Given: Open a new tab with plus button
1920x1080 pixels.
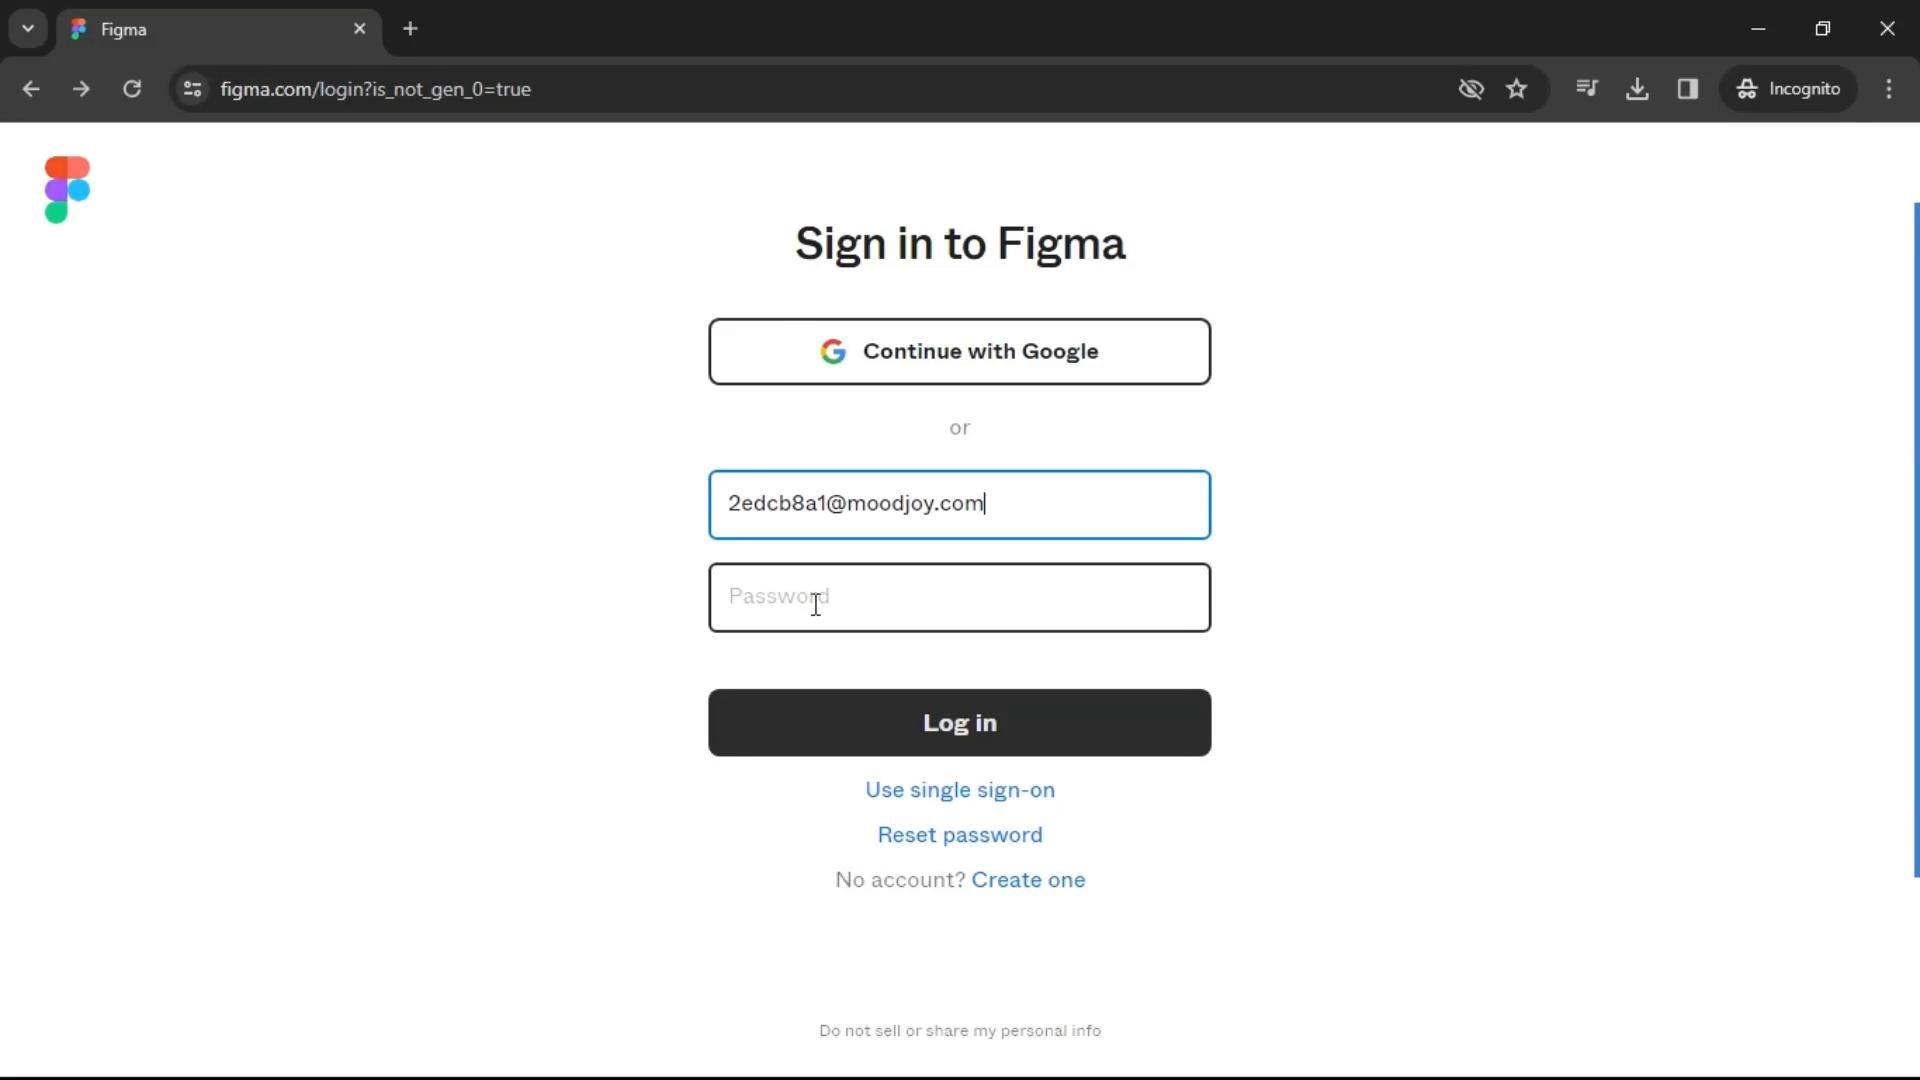Looking at the screenshot, I should (x=410, y=29).
